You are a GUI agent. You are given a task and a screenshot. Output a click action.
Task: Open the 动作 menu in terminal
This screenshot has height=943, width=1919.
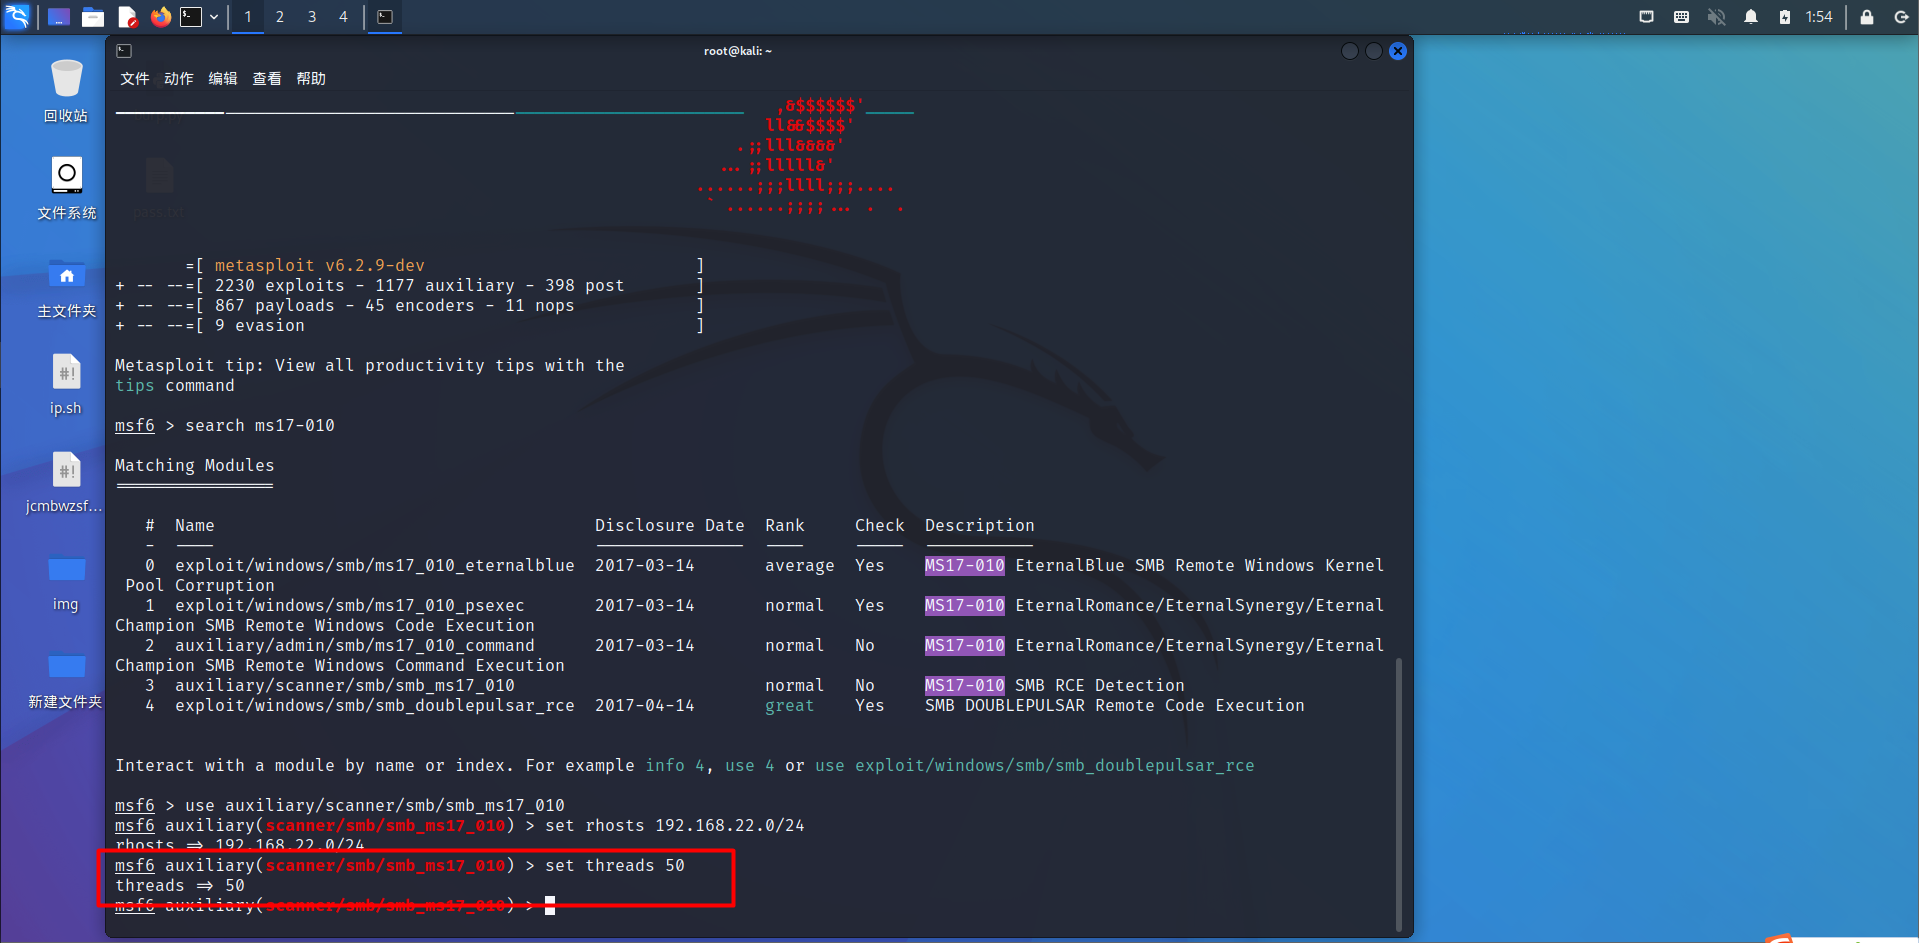tap(179, 79)
